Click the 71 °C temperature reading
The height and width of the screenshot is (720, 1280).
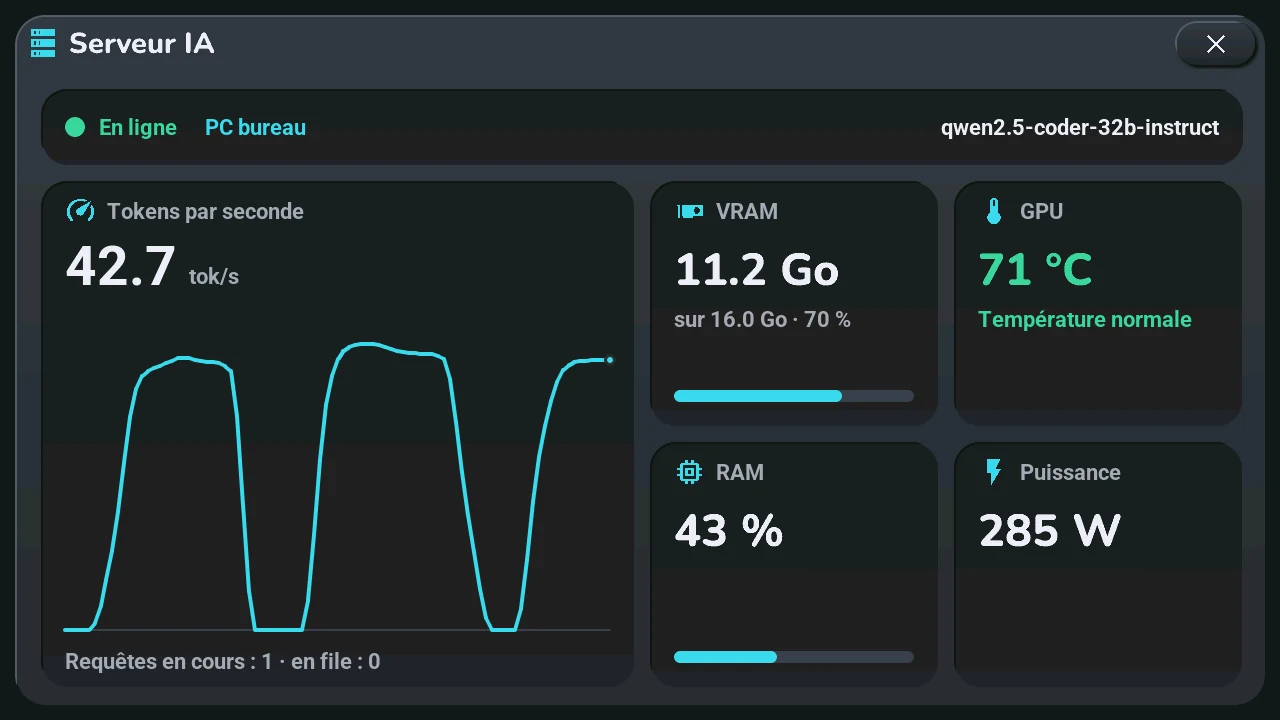1035,269
